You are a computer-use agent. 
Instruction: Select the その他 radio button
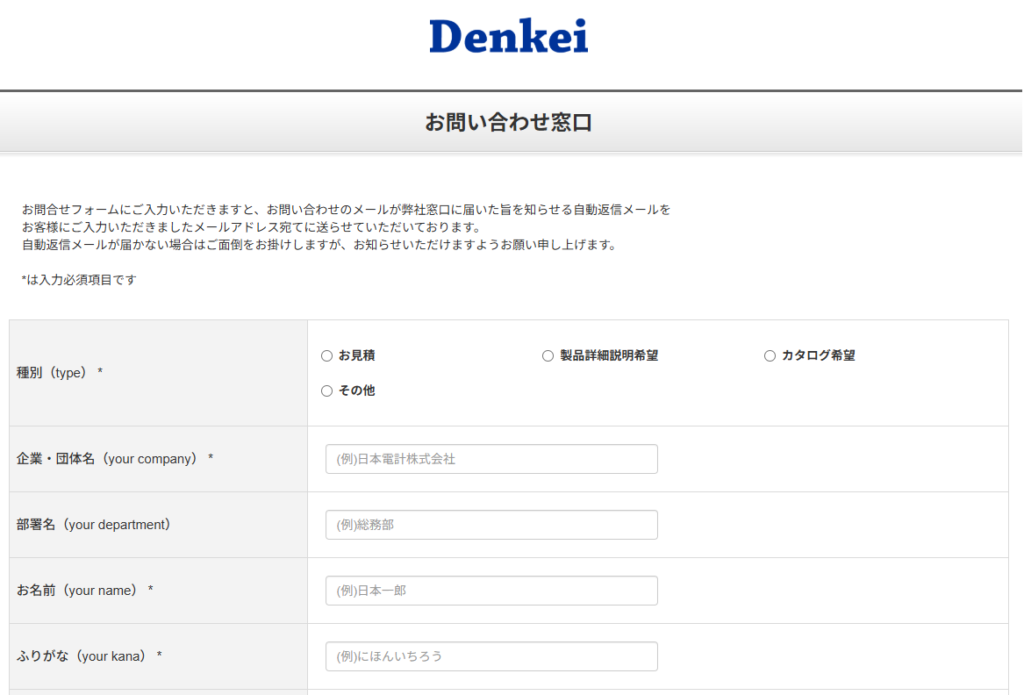pos(325,391)
